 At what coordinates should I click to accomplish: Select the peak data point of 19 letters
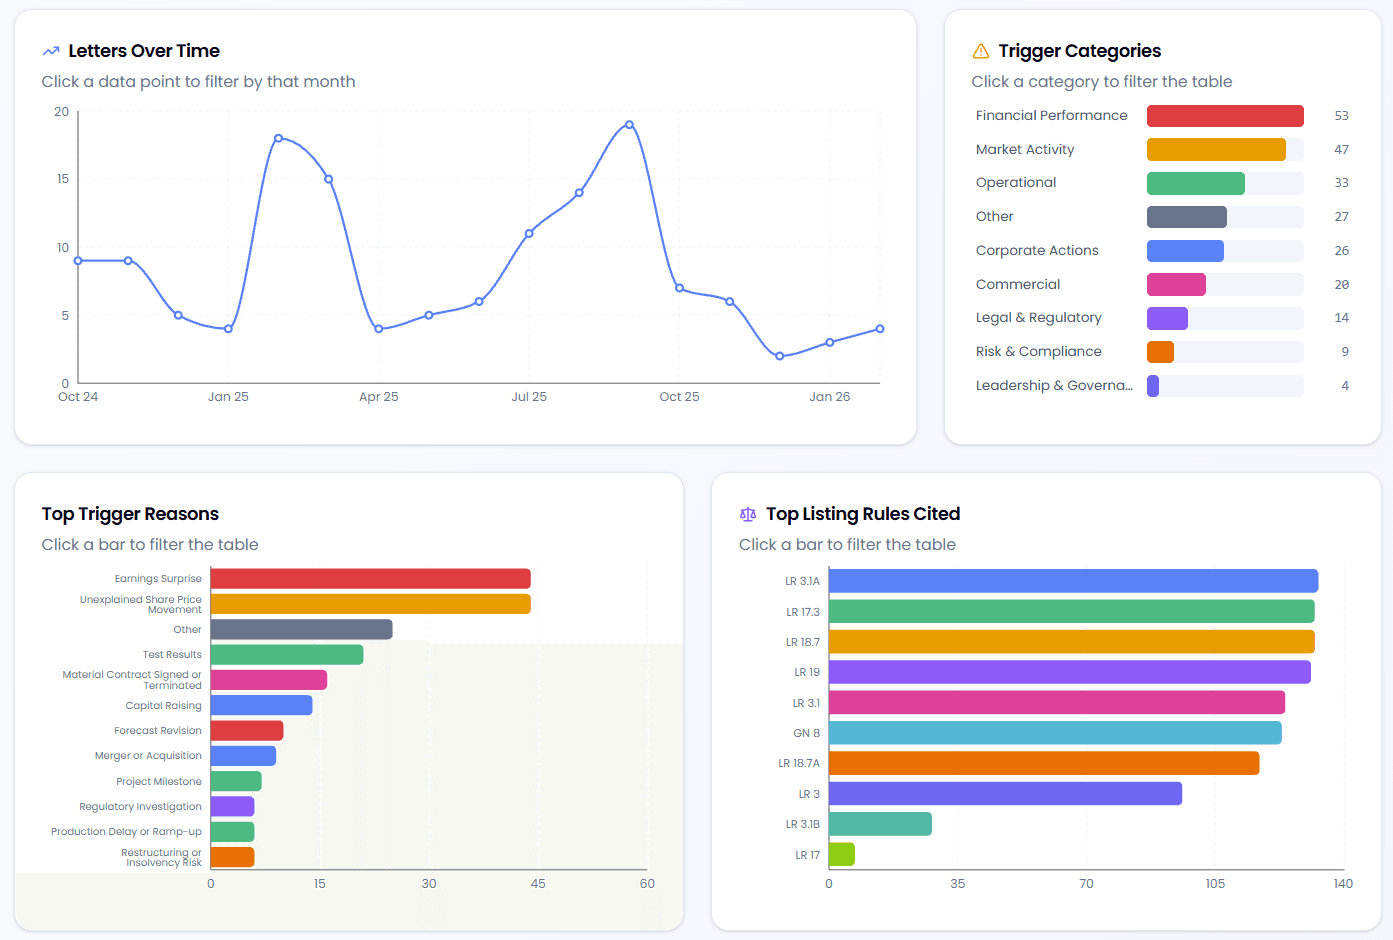click(x=629, y=125)
